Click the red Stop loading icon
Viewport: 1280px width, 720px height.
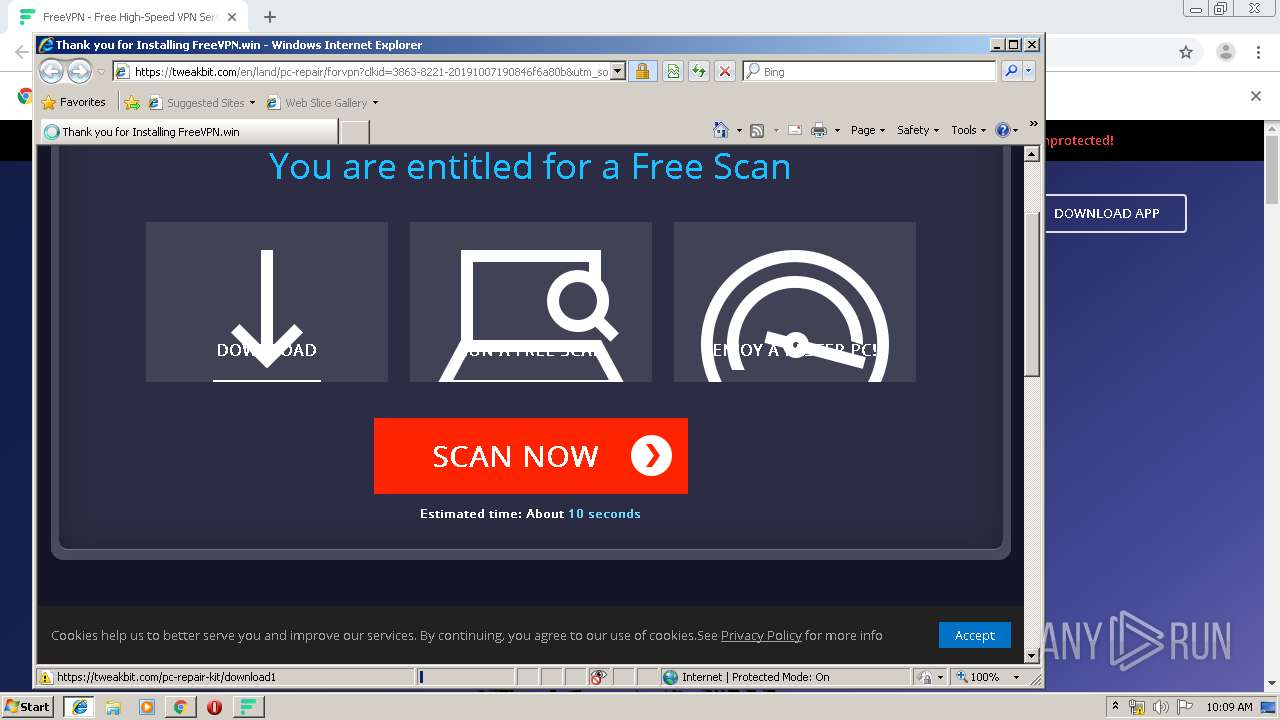pyautogui.click(x=725, y=71)
